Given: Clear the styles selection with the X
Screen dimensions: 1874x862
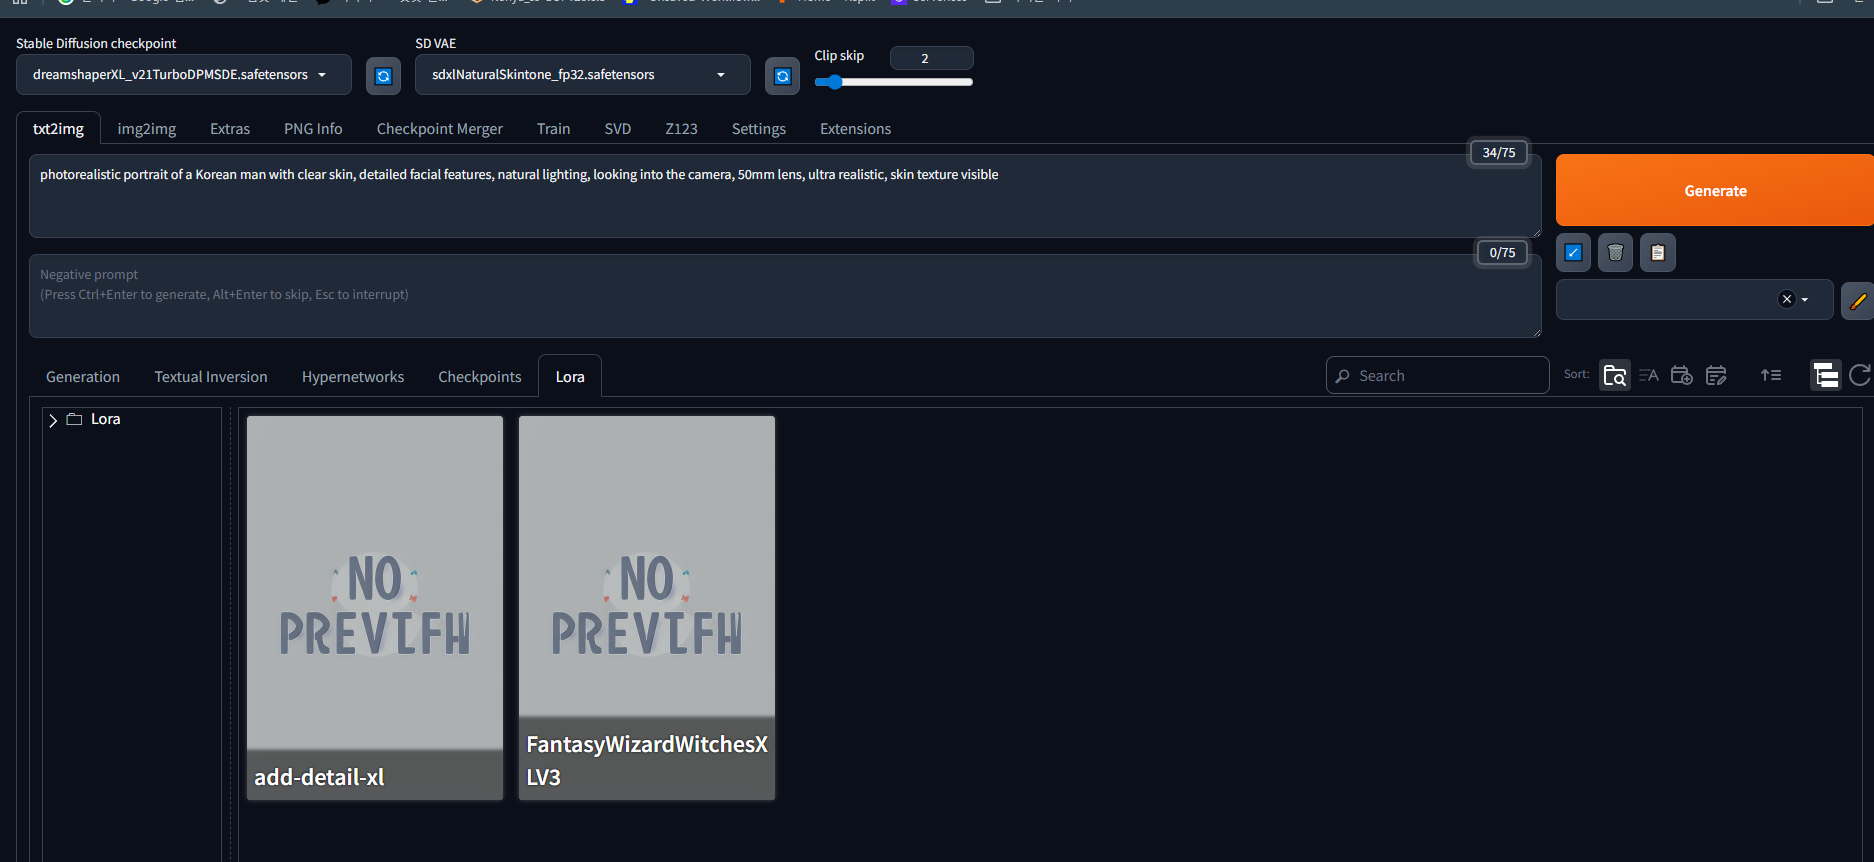Looking at the screenshot, I should point(1786,299).
